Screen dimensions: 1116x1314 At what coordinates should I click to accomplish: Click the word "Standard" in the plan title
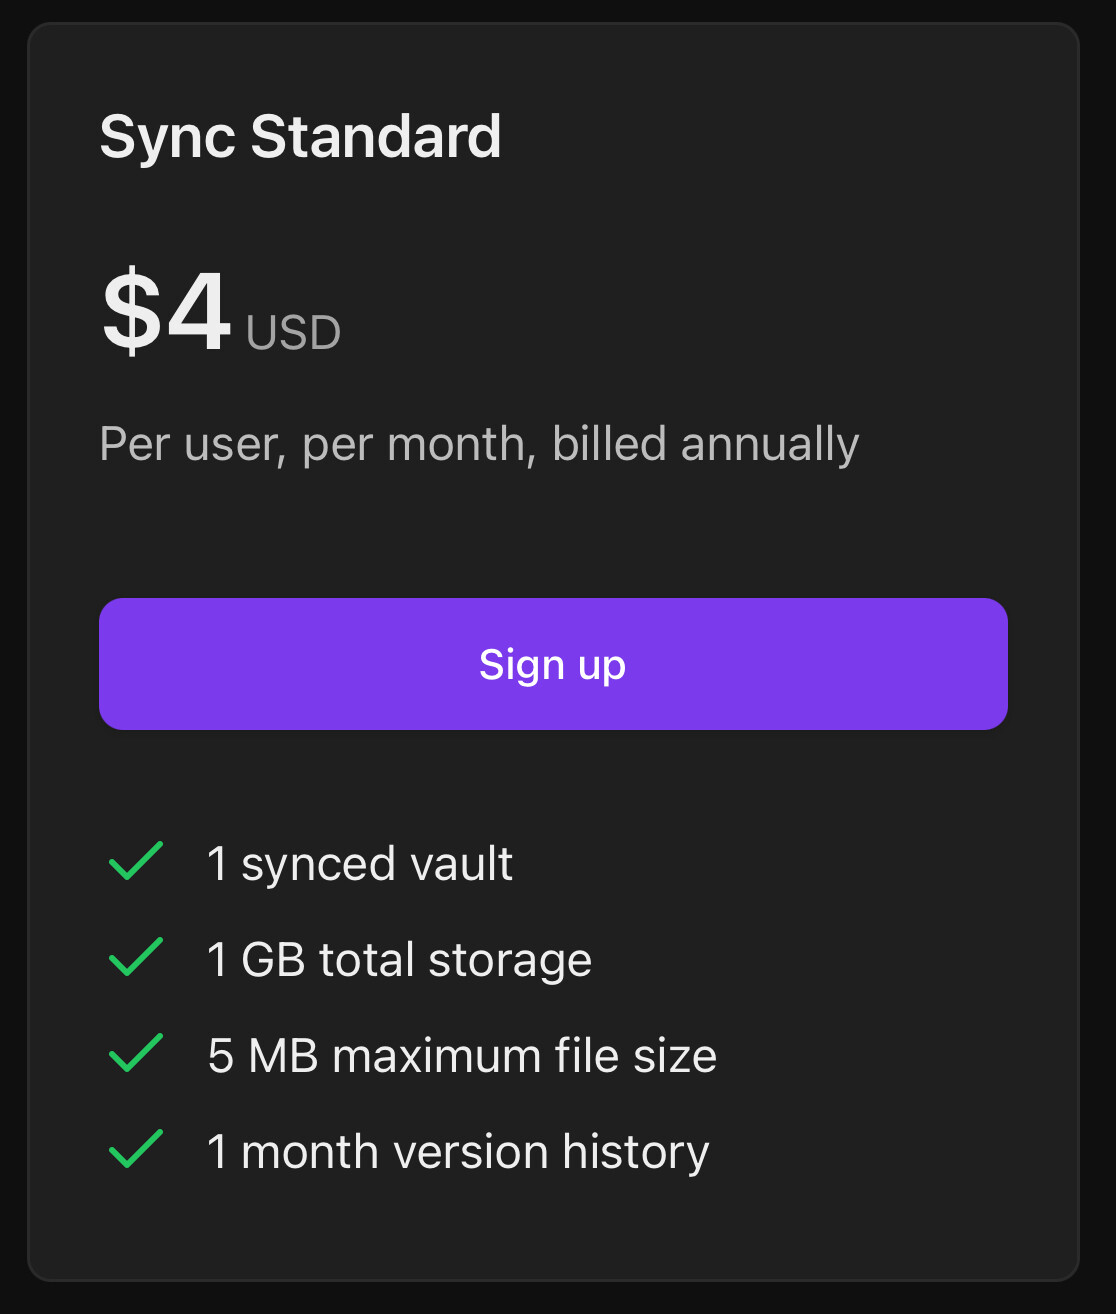pos(376,136)
